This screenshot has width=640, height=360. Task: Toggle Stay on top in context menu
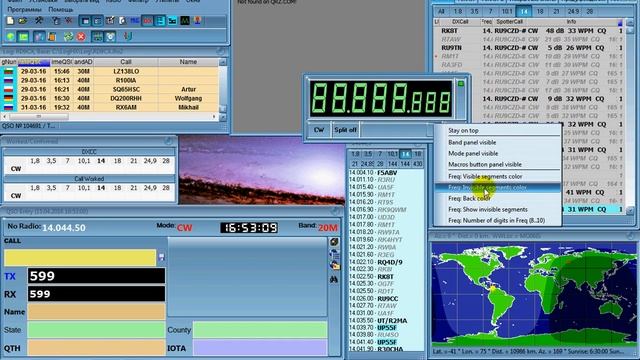(x=463, y=131)
